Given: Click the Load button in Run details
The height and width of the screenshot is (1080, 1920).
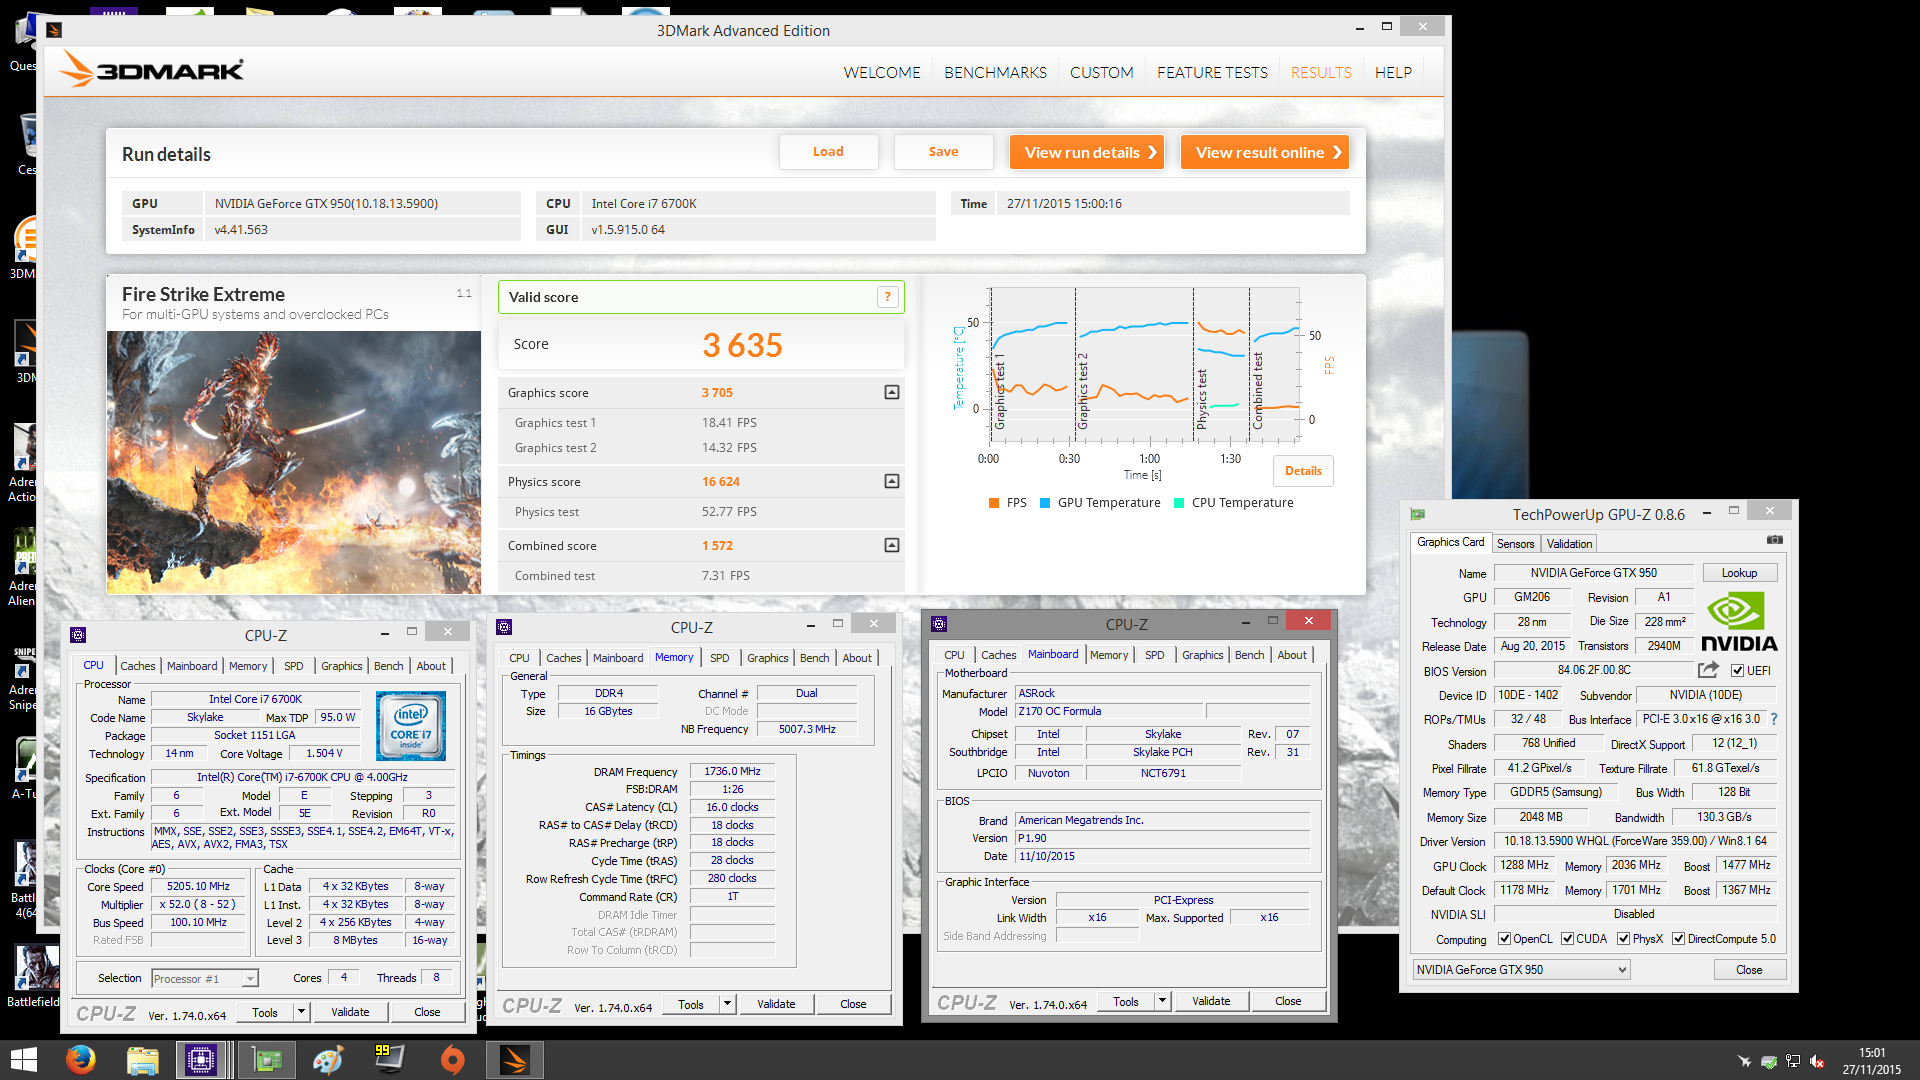Looking at the screenshot, I should coord(828,152).
